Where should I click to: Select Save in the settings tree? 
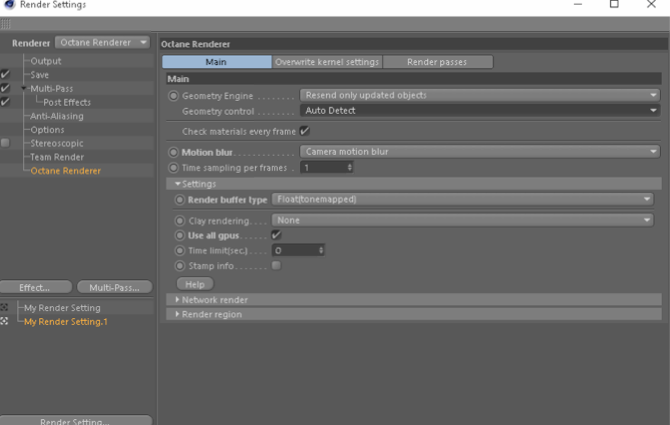click(x=40, y=75)
